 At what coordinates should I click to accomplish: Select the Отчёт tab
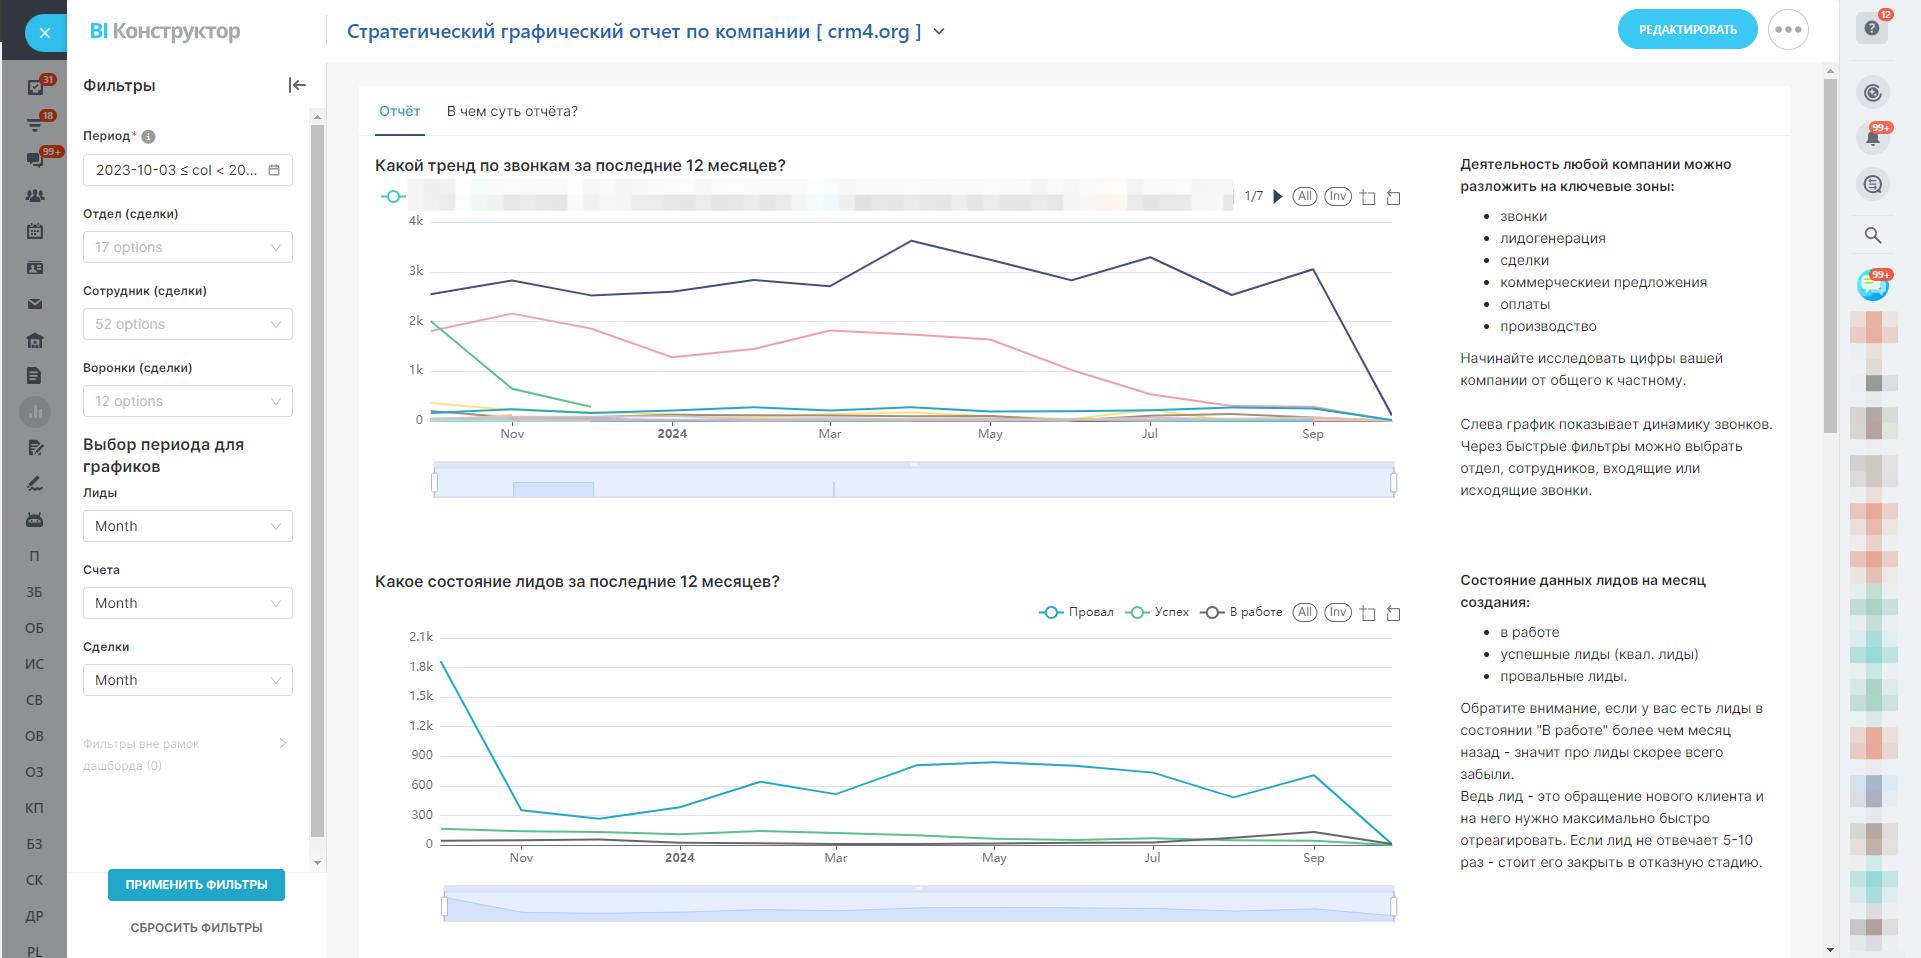point(399,111)
